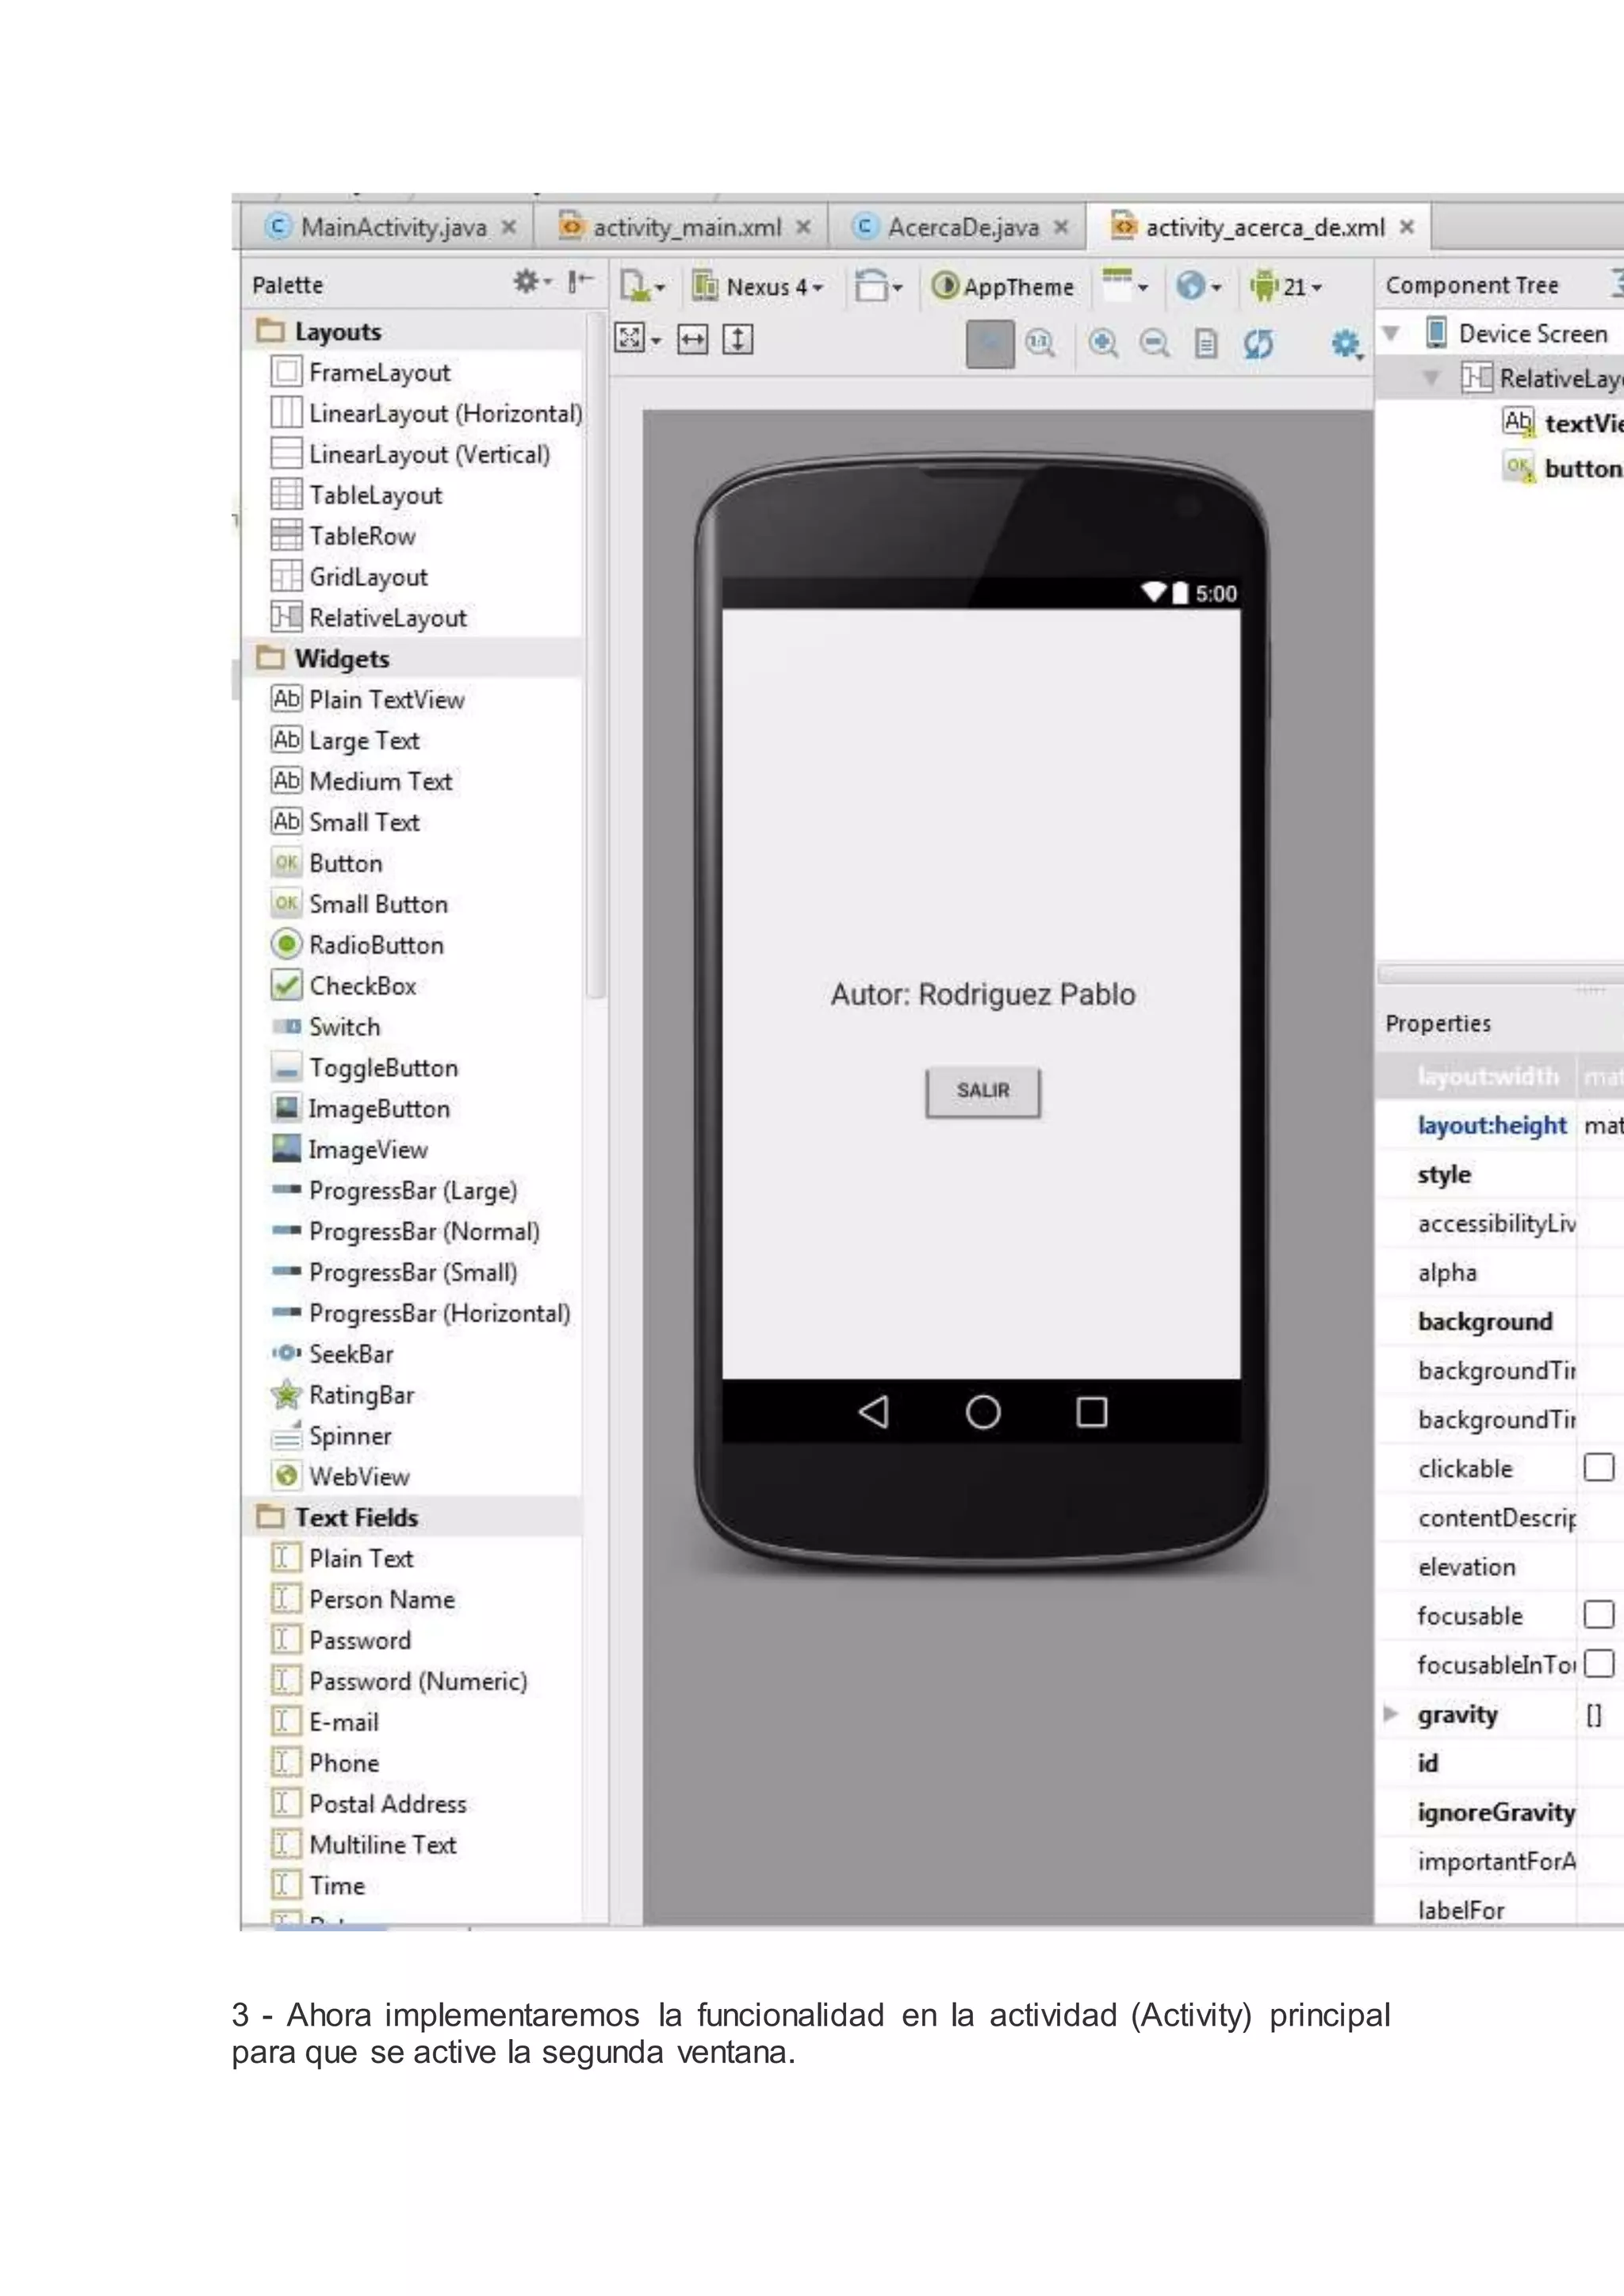The image size is (1624, 2296).
Task: Enable the clickable property checkbox
Action: point(1598,1467)
